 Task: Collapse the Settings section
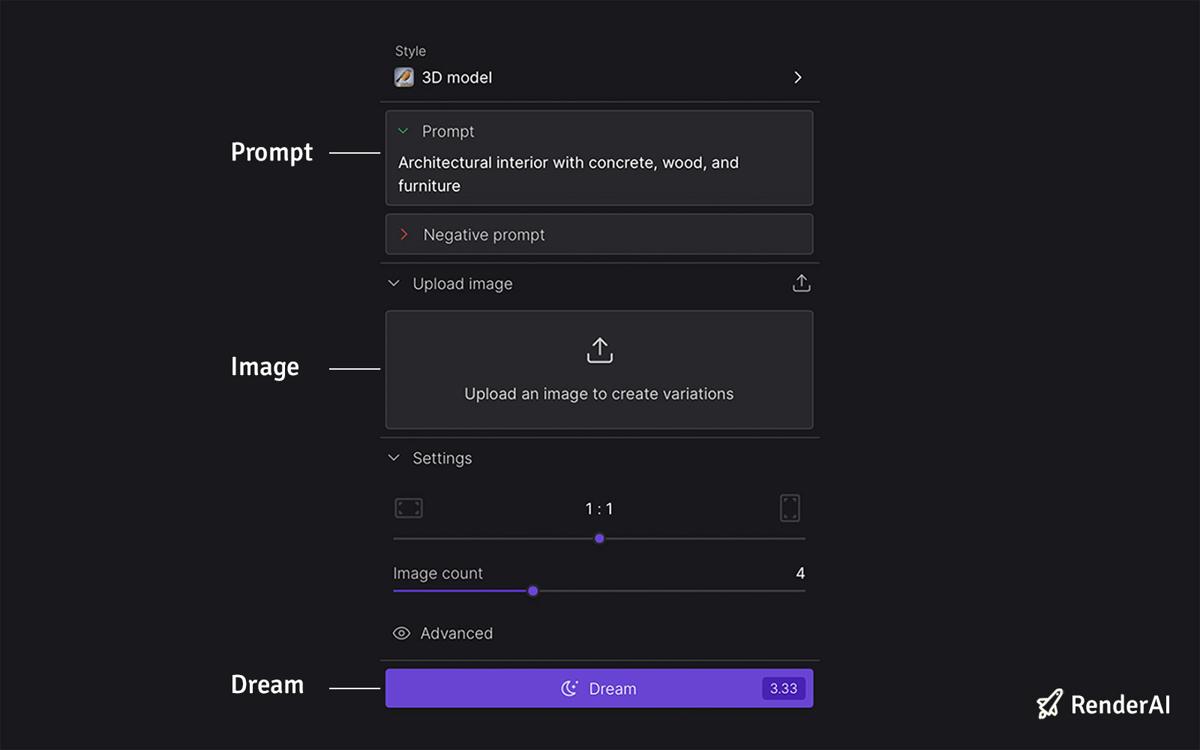pyautogui.click(x=394, y=458)
